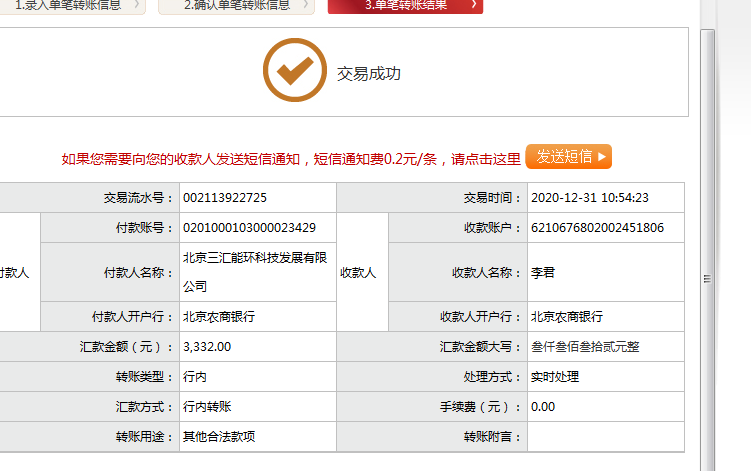The height and width of the screenshot is (471, 751).
Task: Click amount in words 叁仟叁佰叁拾贰元整
Action: [x=585, y=347]
